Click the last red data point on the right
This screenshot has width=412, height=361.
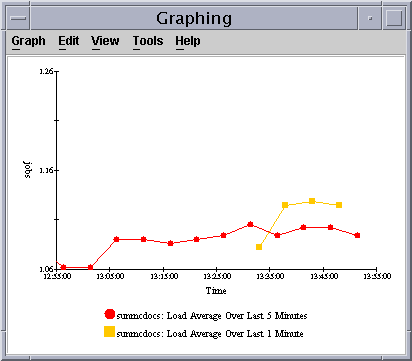click(x=357, y=235)
